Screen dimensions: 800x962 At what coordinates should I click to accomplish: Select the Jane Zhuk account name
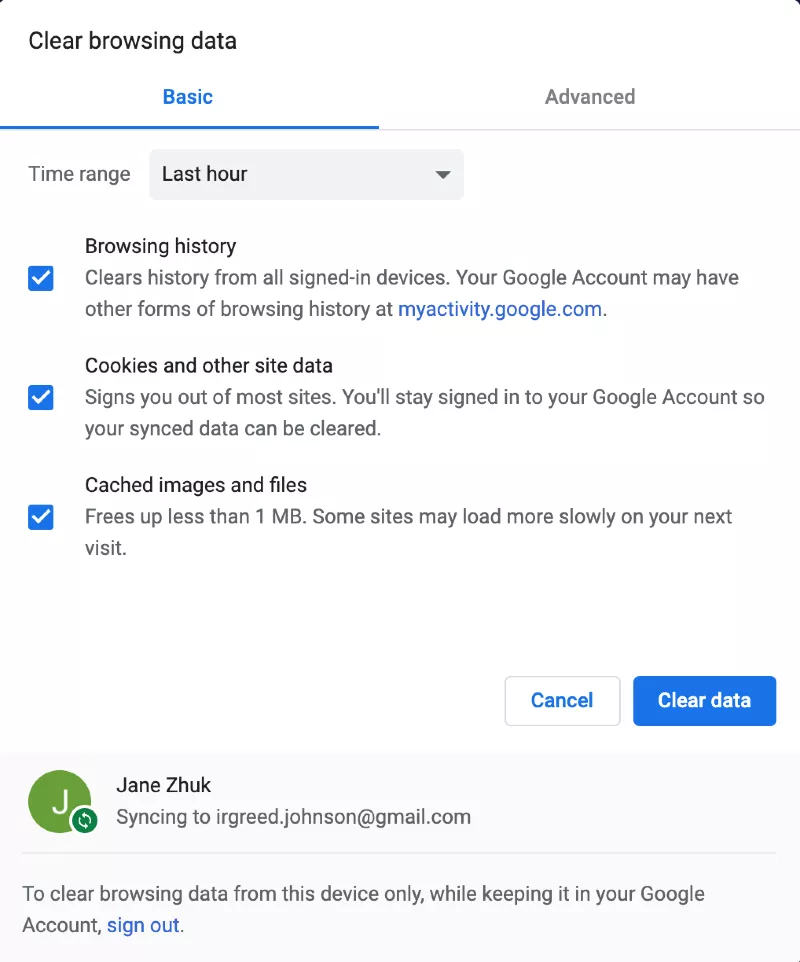click(163, 785)
